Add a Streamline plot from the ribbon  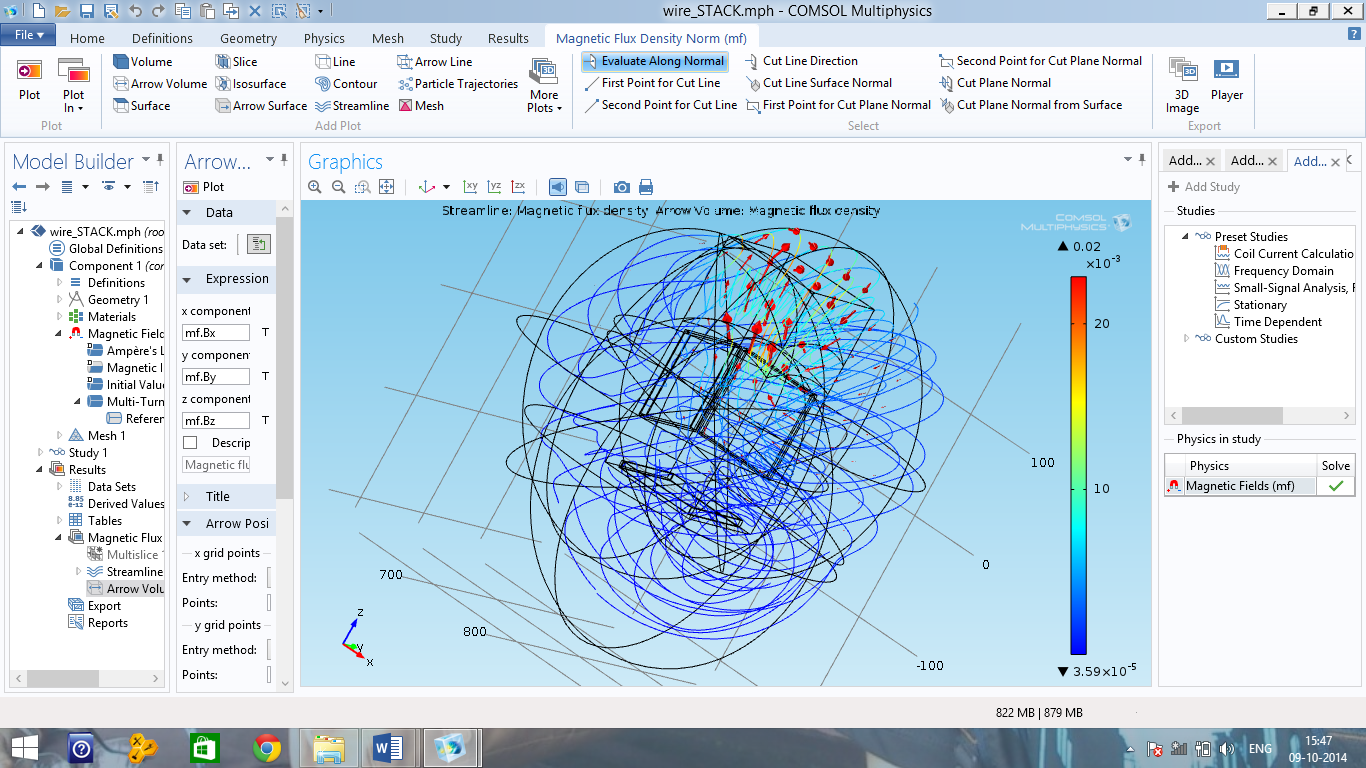pos(352,106)
